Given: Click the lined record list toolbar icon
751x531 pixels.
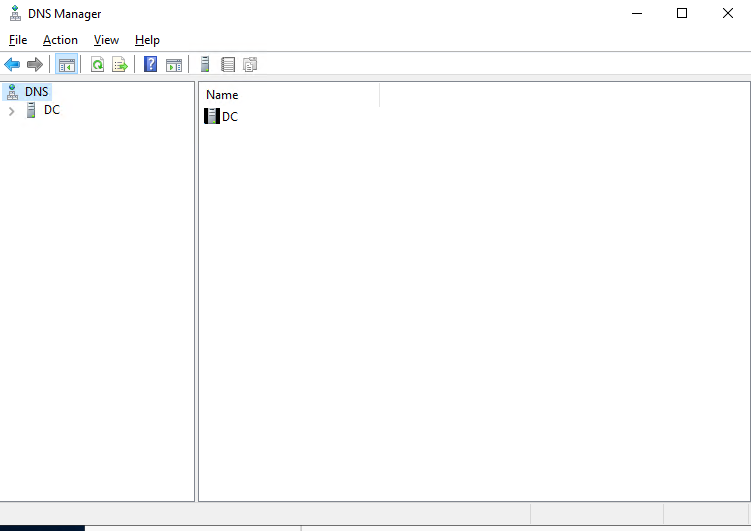Looking at the screenshot, I should 228,64.
